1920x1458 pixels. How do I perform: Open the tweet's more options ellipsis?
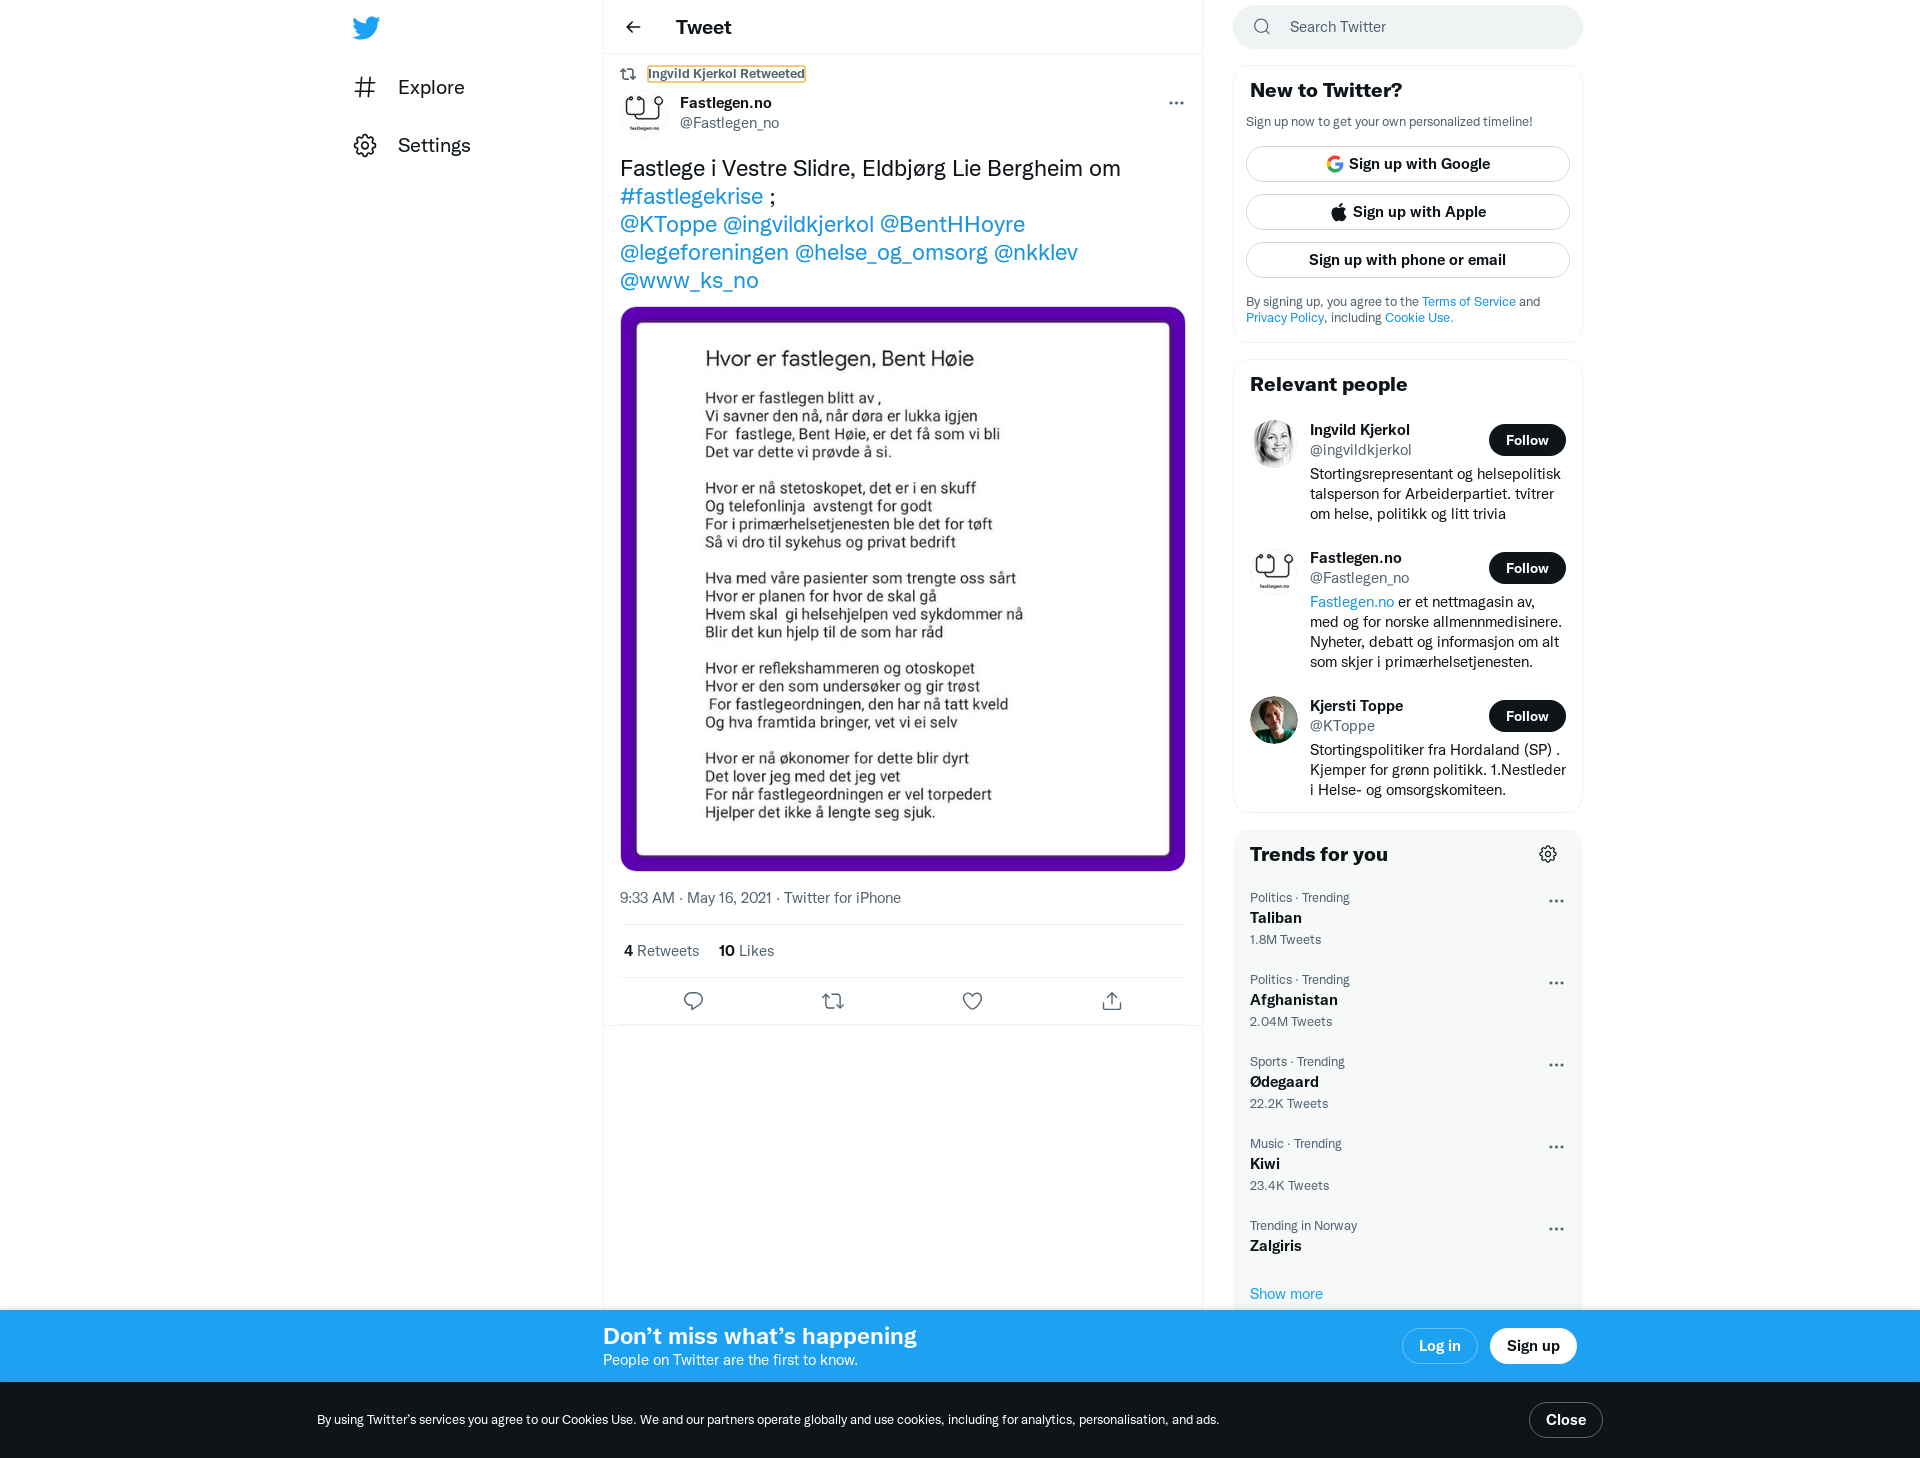click(x=1176, y=103)
